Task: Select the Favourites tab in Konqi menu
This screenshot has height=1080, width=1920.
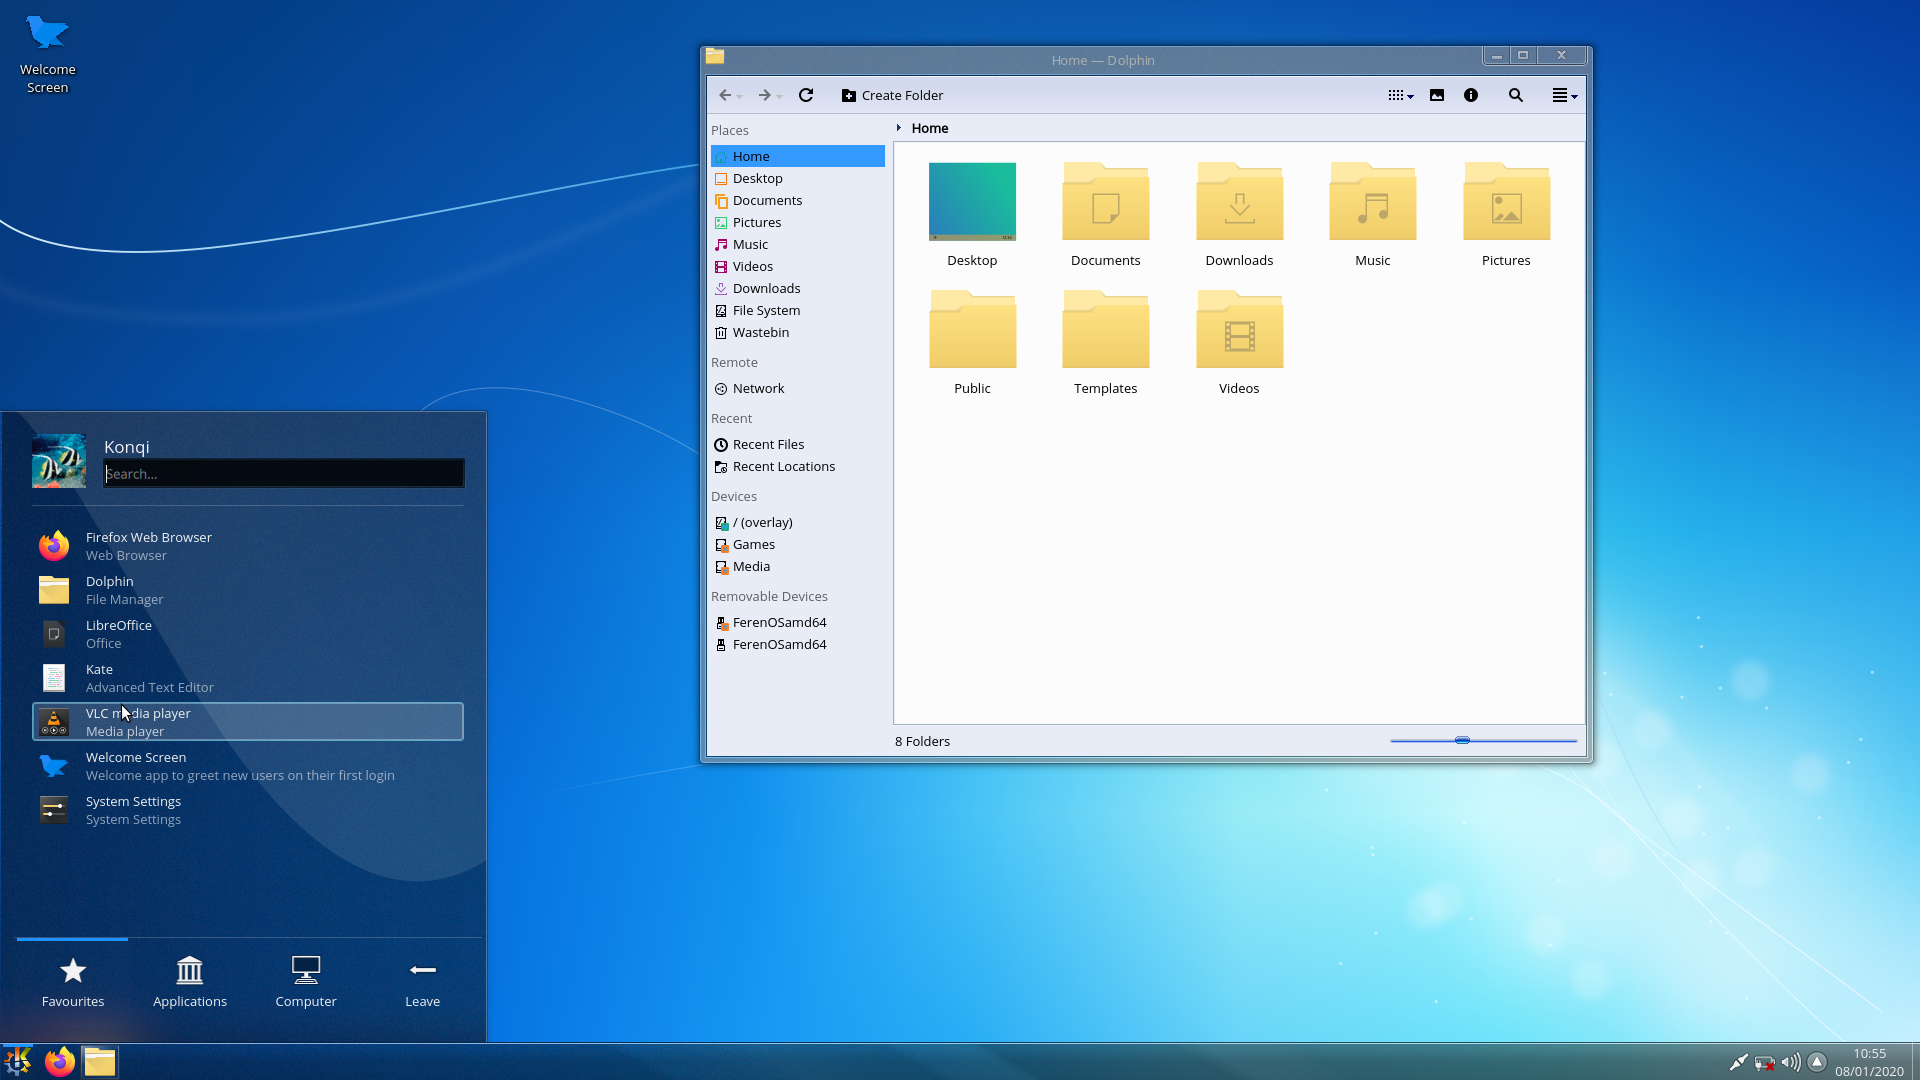Action: pyautogui.click(x=73, y=981)
